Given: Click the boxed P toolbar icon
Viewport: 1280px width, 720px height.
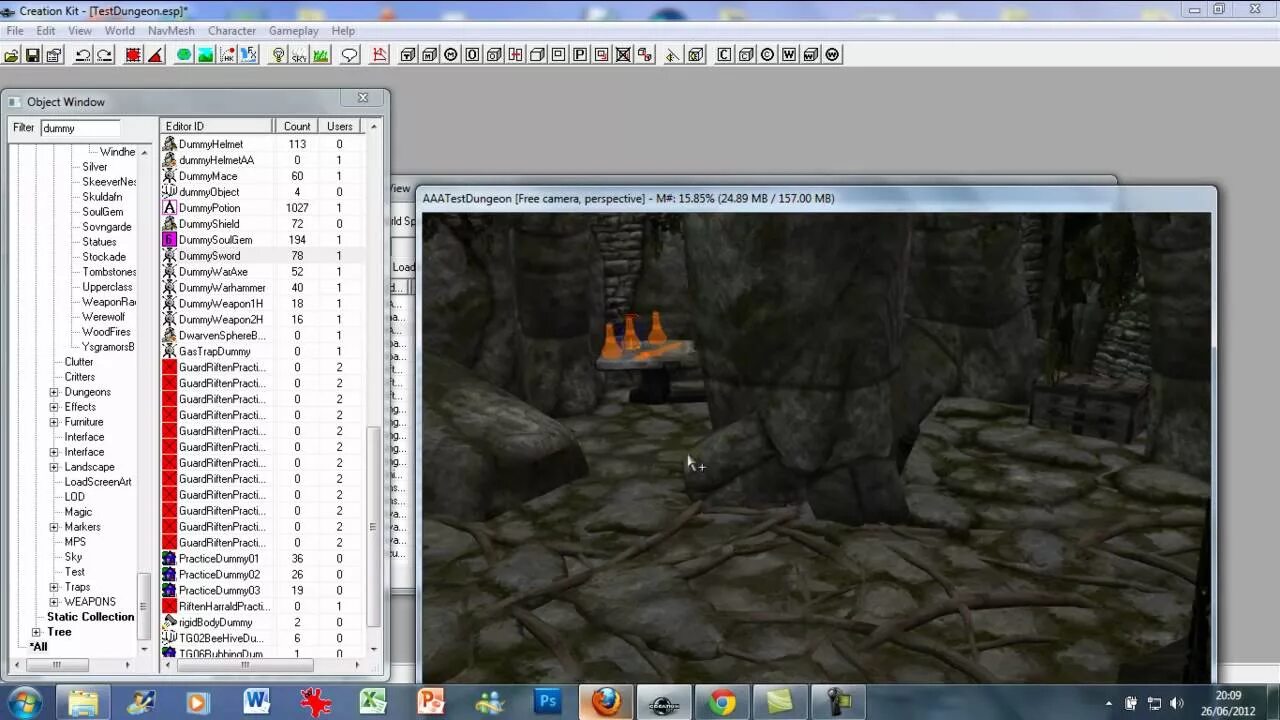Looking at the screenshot, I should point(580,55).
